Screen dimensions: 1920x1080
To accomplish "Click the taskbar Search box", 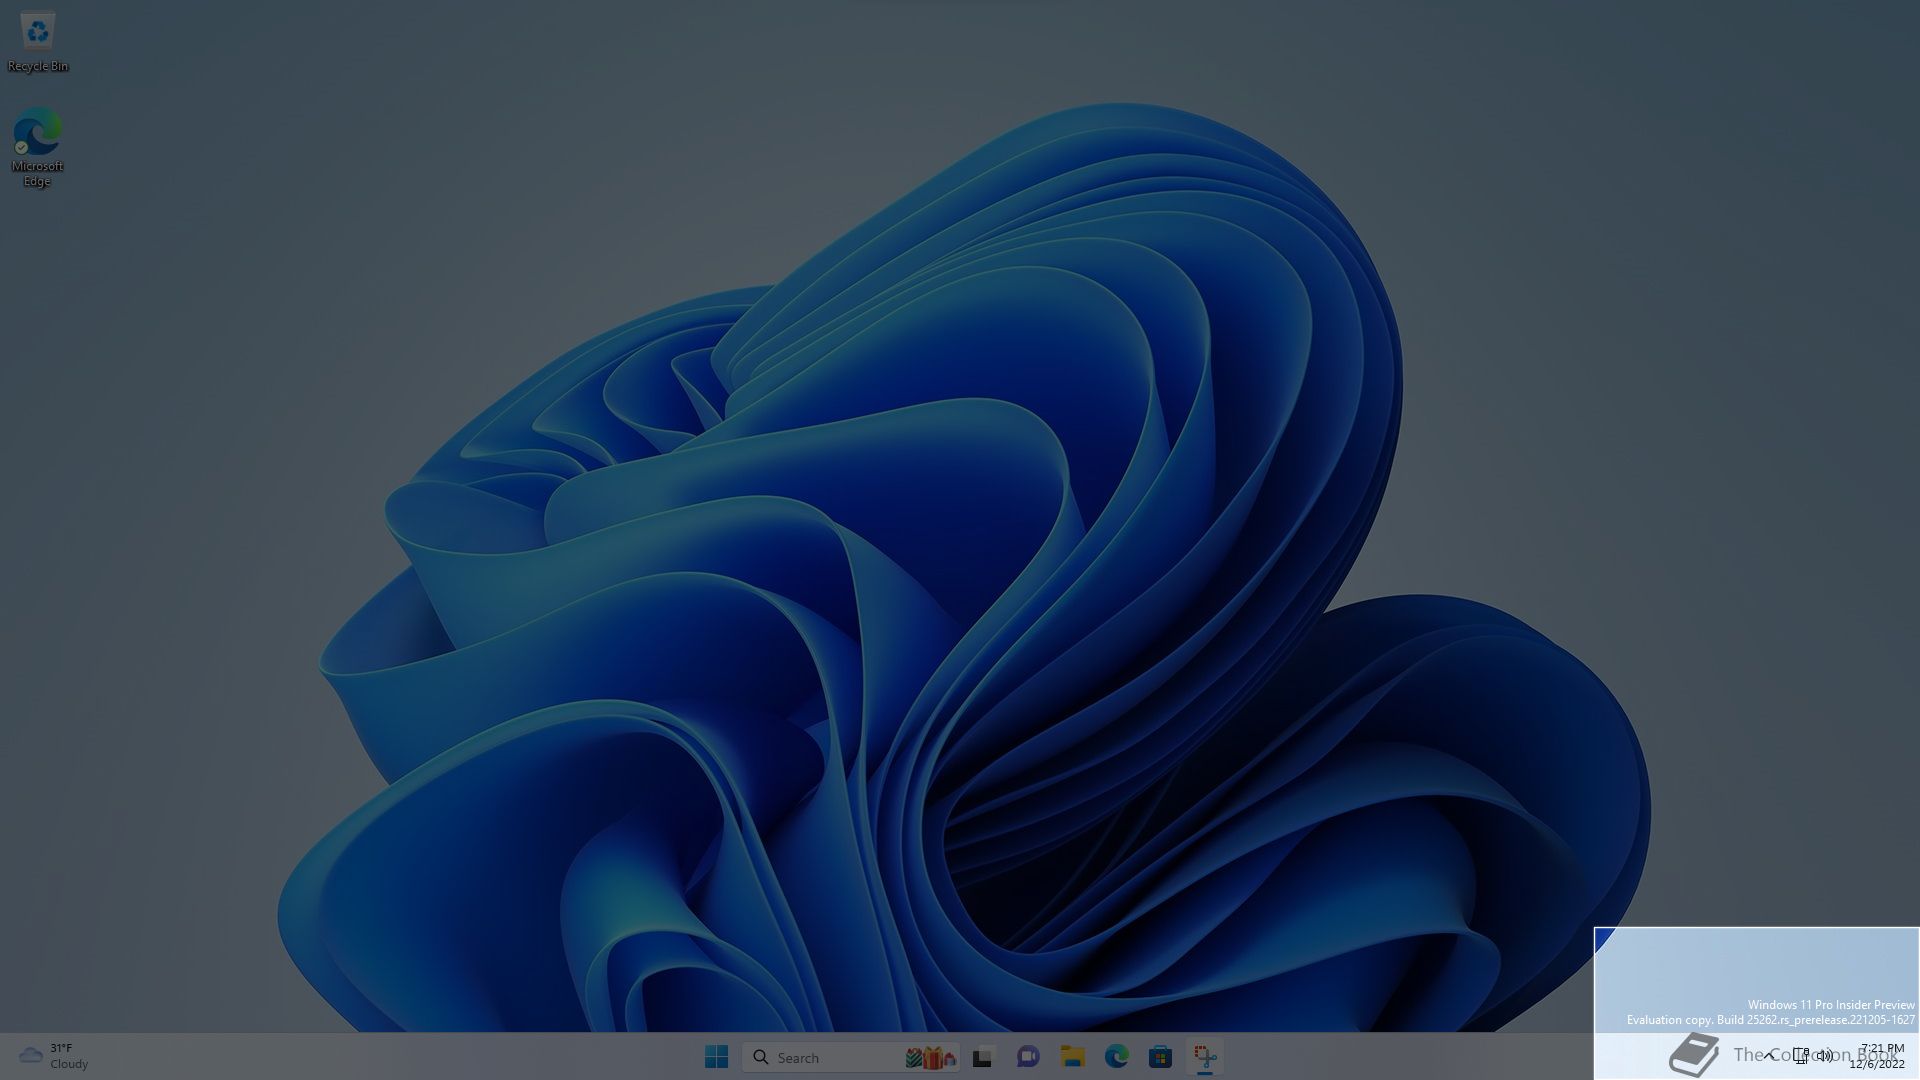I will coord(851,1057).
